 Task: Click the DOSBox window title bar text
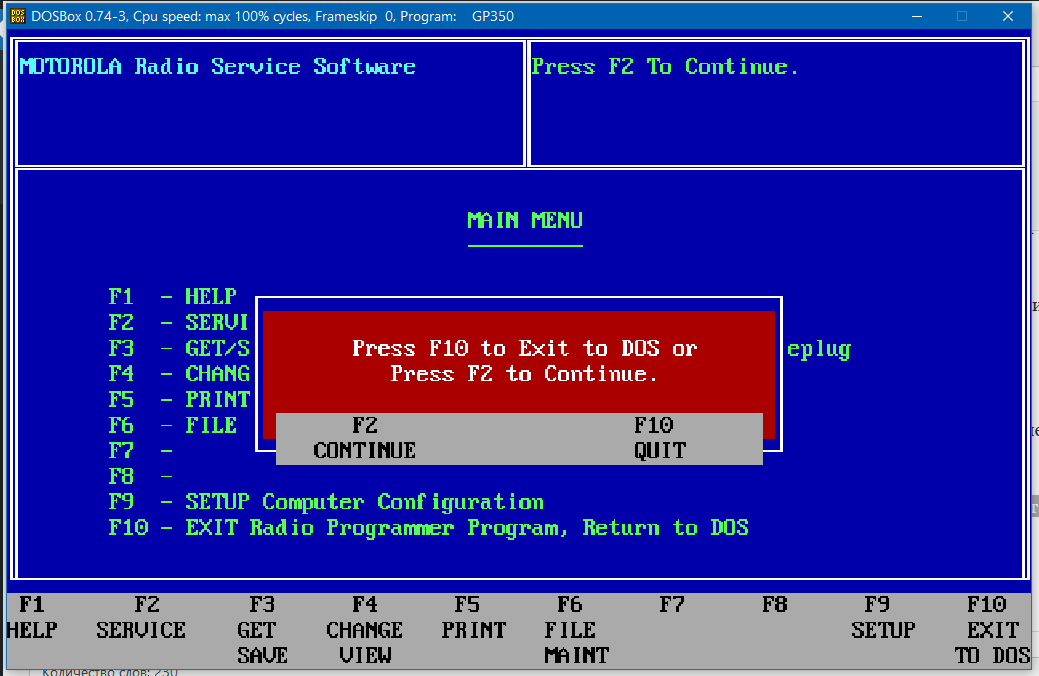click(272, 16)
